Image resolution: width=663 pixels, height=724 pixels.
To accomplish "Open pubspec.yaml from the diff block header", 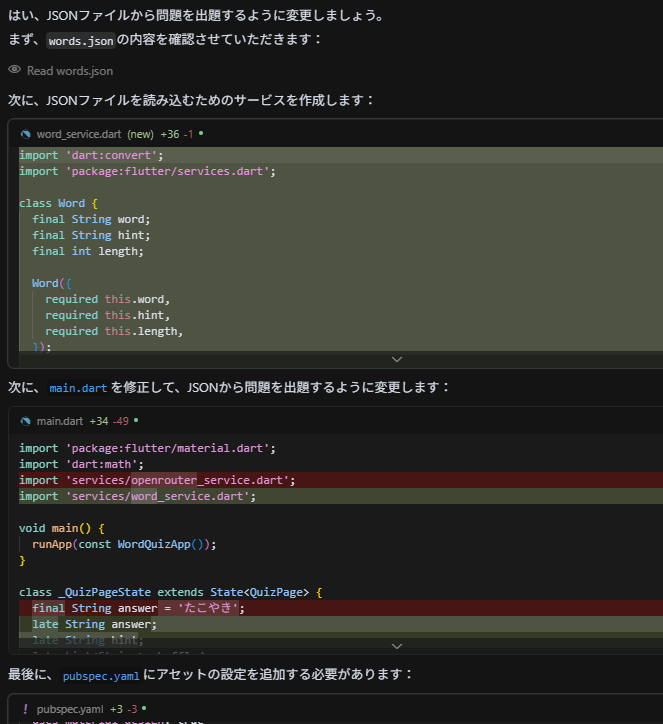I will coord(70,709).
